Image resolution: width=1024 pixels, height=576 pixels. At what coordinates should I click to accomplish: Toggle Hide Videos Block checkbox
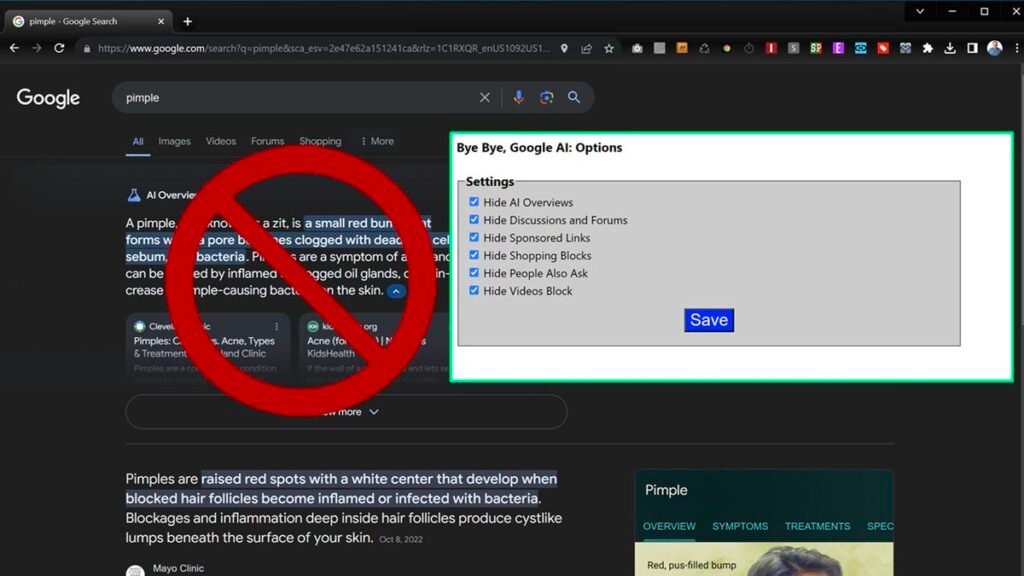tap(474, 291)
